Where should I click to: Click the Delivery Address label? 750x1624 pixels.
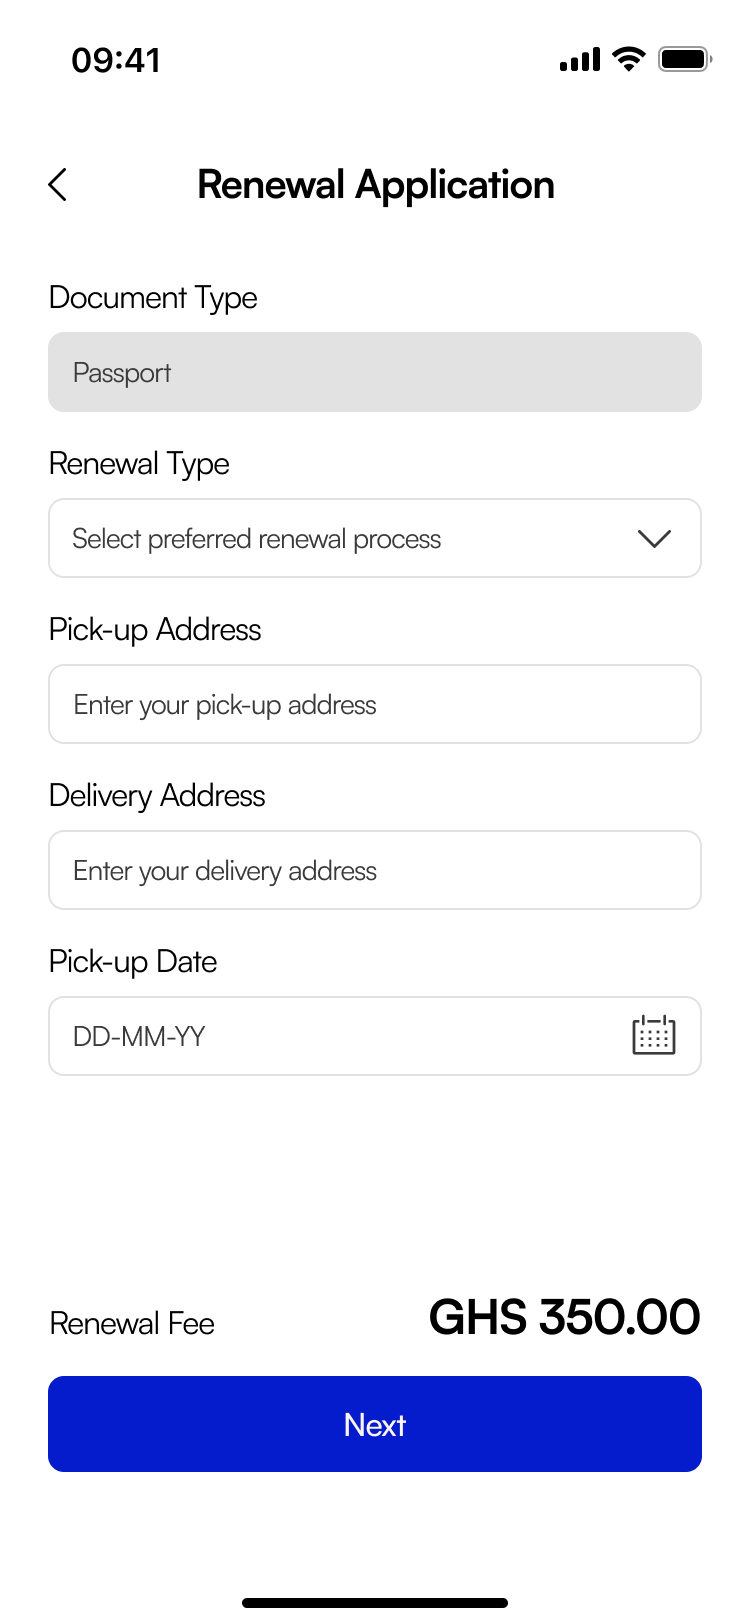point(157,796)
